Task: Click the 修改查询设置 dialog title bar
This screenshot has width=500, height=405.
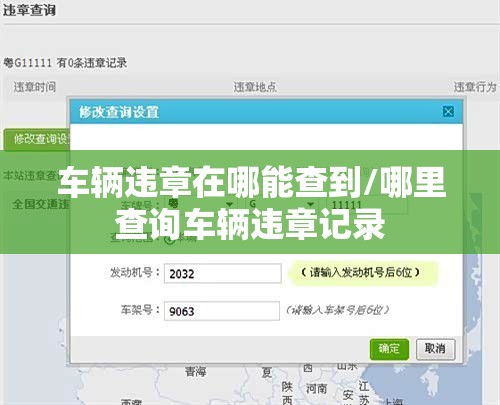Action: coord(266,112)
